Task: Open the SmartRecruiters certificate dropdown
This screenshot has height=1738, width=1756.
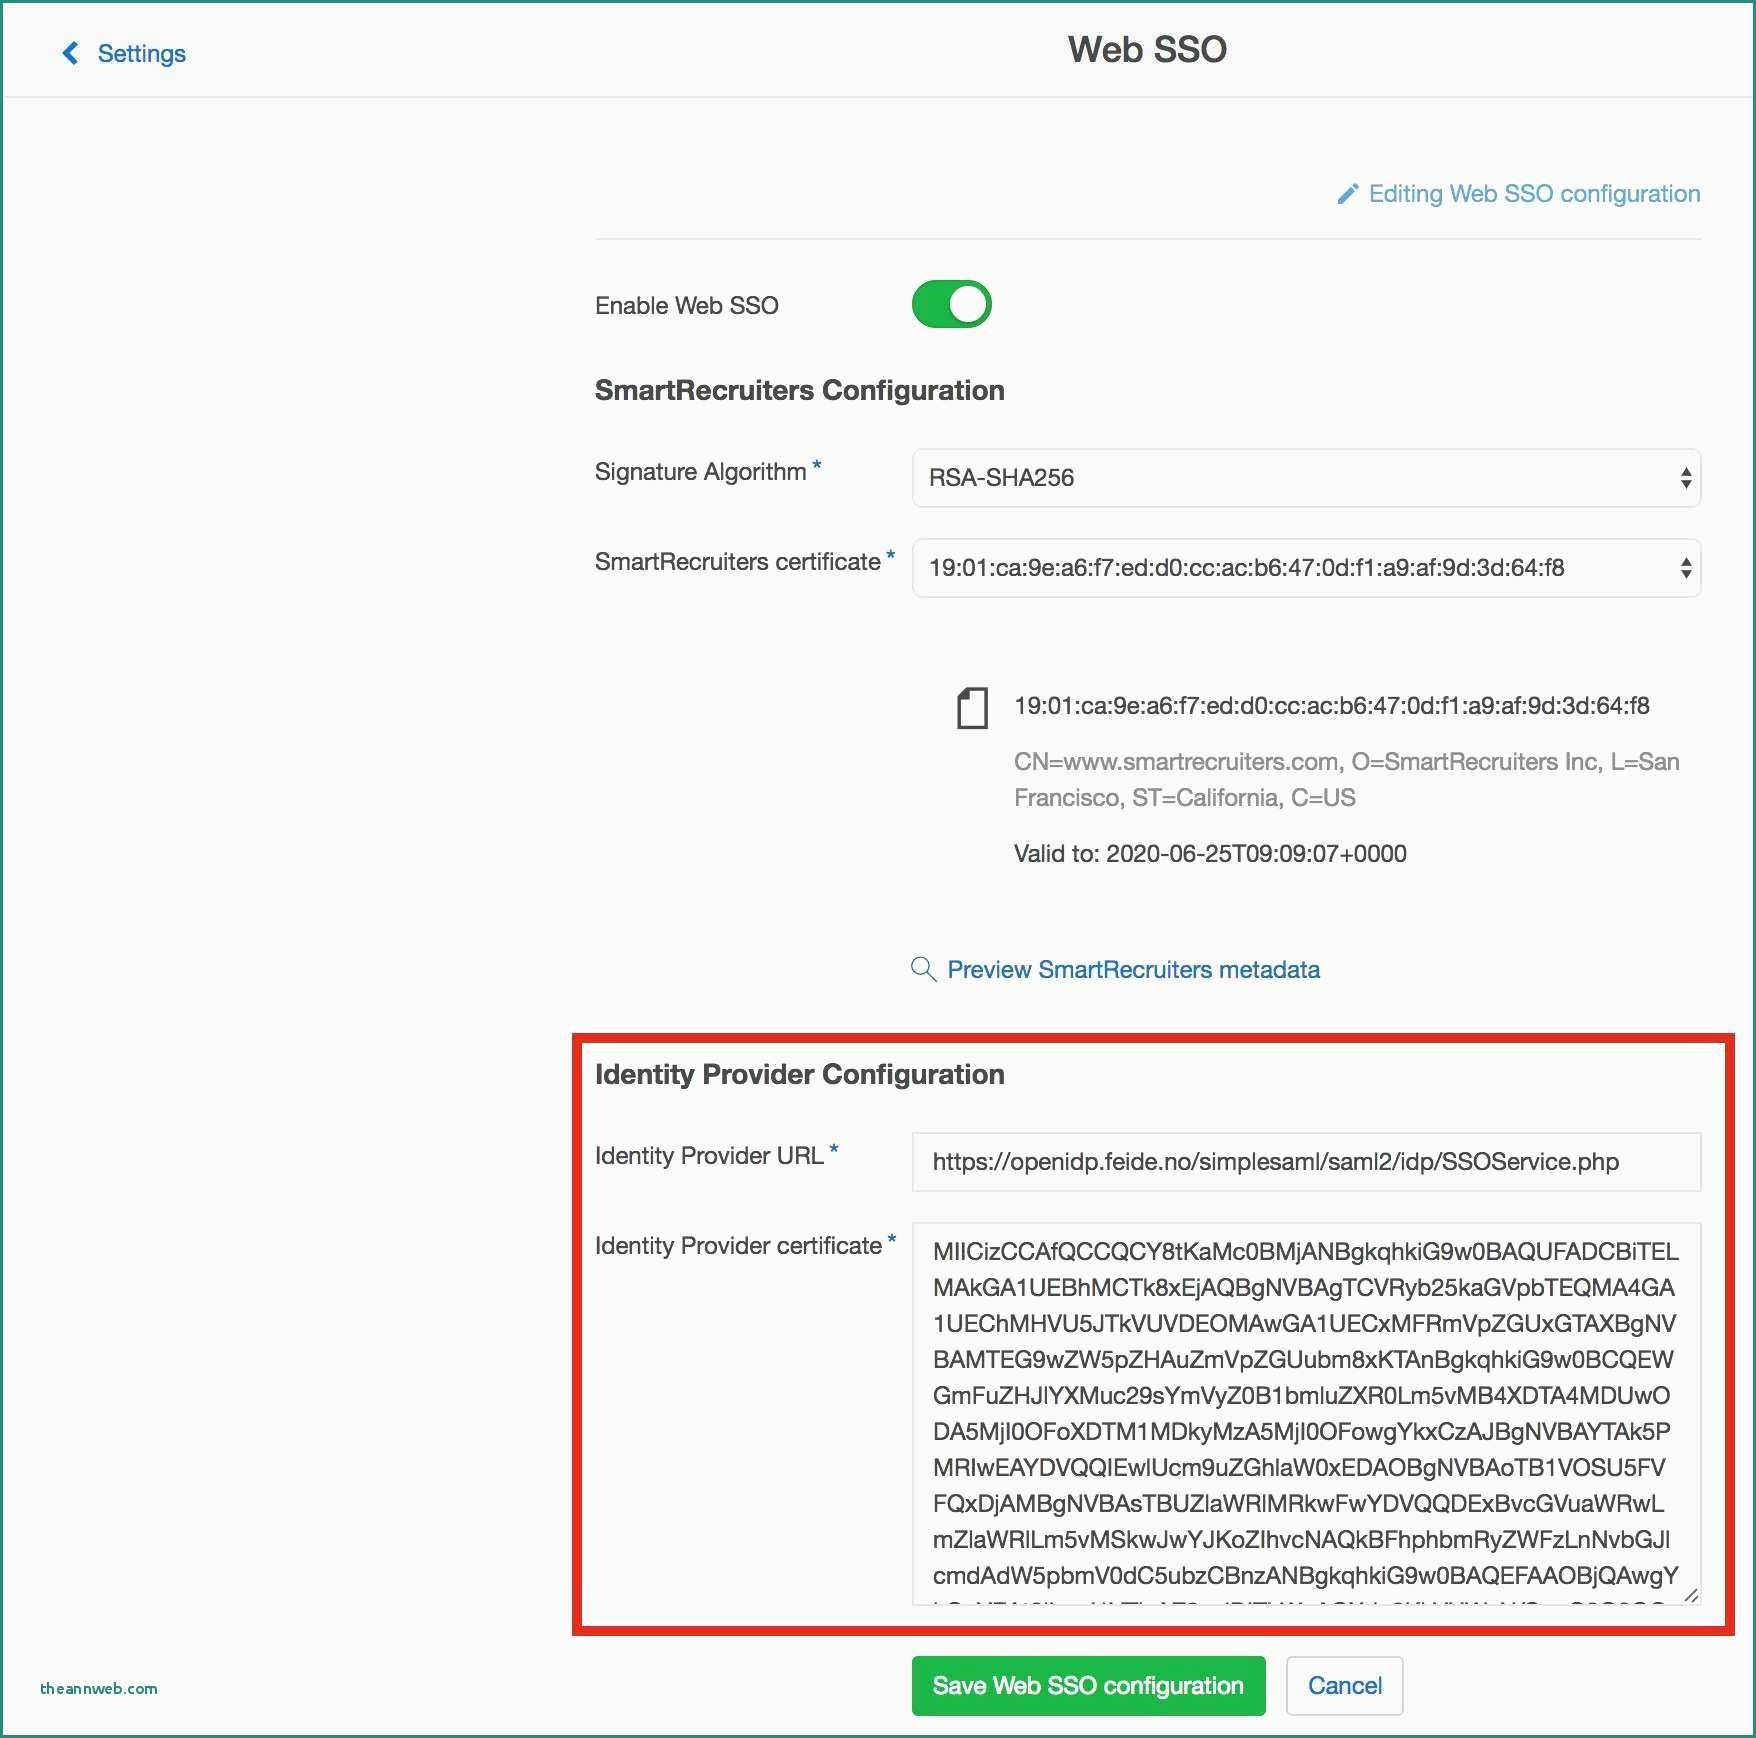Action: (1306, 568)
